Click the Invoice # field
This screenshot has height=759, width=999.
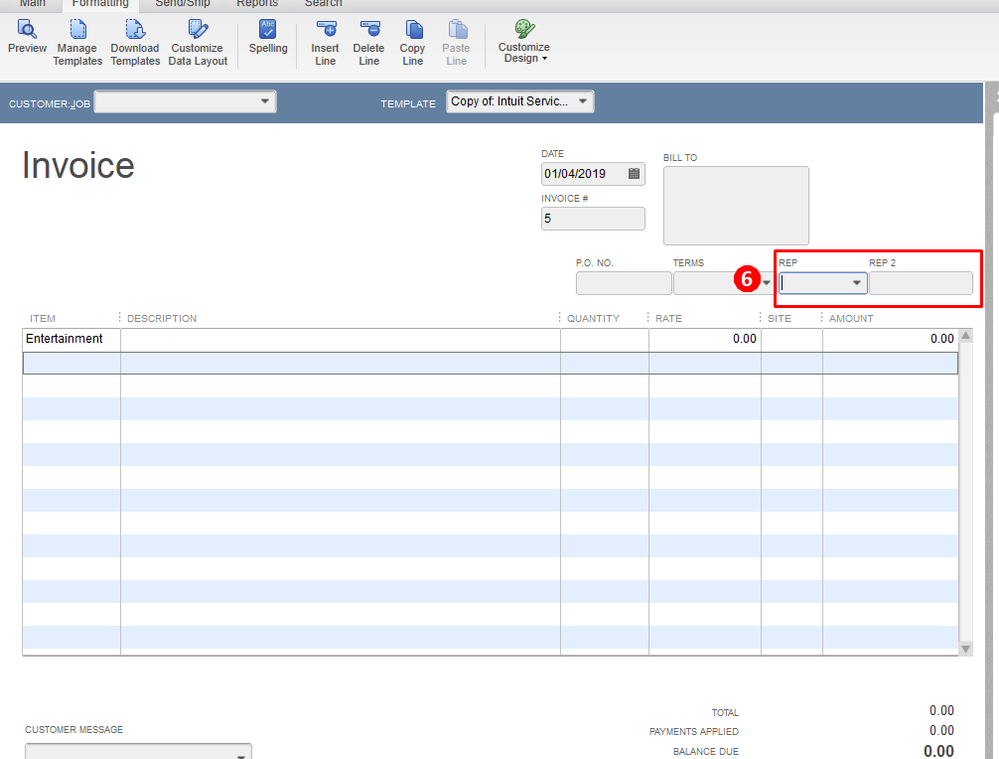click(593, 219)
